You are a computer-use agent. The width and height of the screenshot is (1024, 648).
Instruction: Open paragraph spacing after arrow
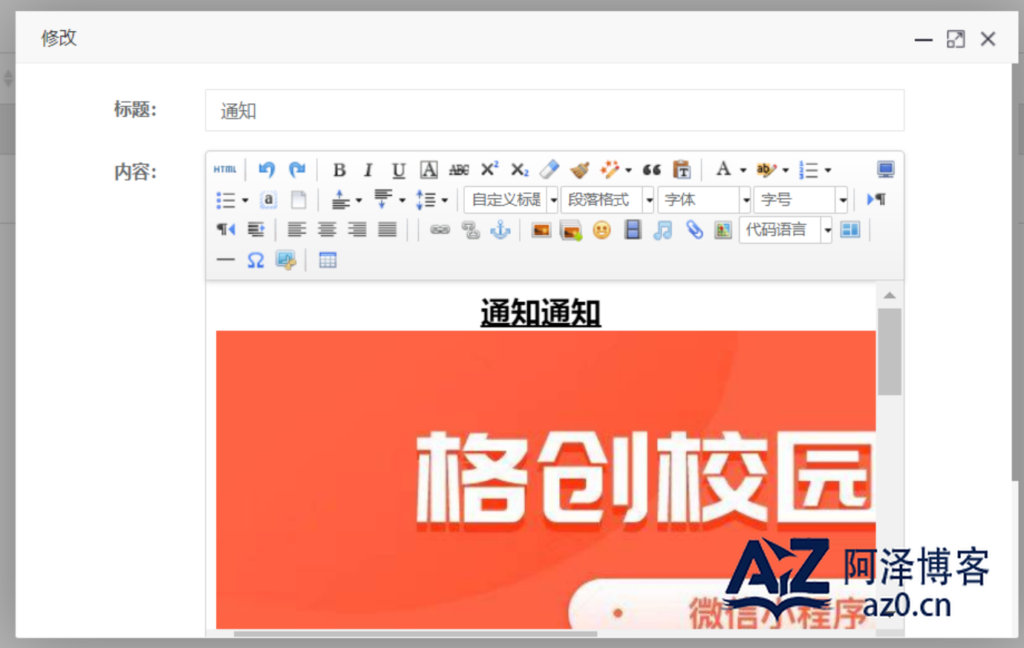pyautogui.click(x=402, y=201)
